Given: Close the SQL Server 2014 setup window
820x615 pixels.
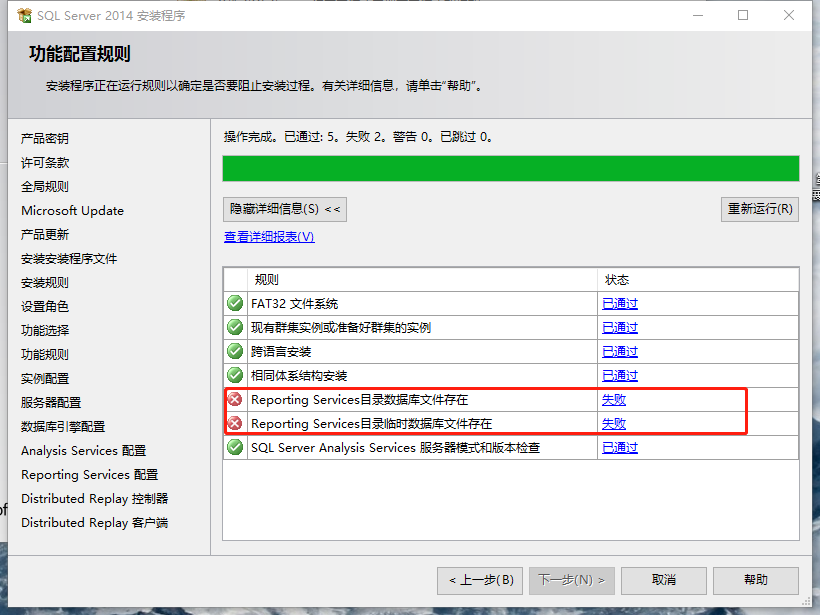Looking at the screenshot, I should click(789, 15).
